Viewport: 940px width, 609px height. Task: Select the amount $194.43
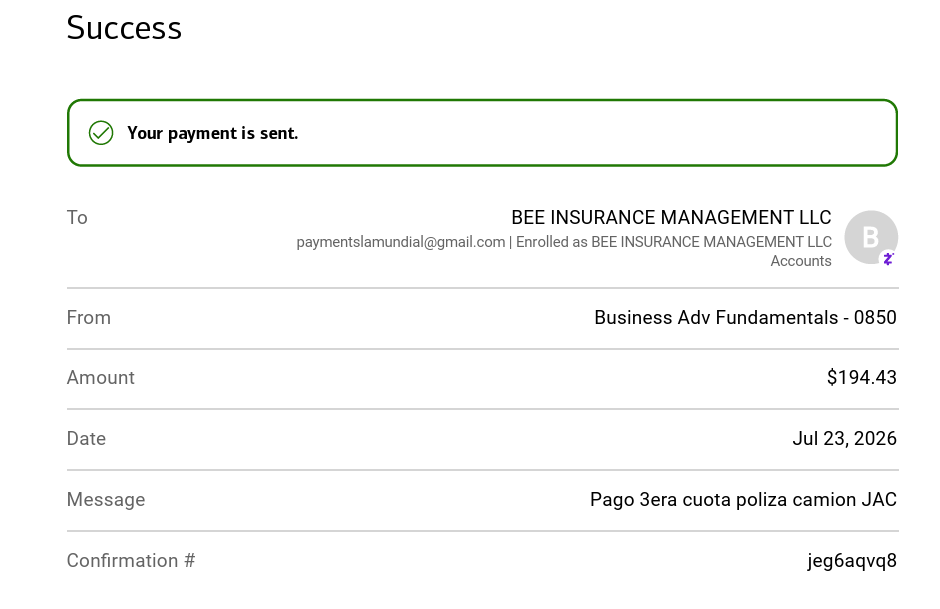tap(861, 378)
